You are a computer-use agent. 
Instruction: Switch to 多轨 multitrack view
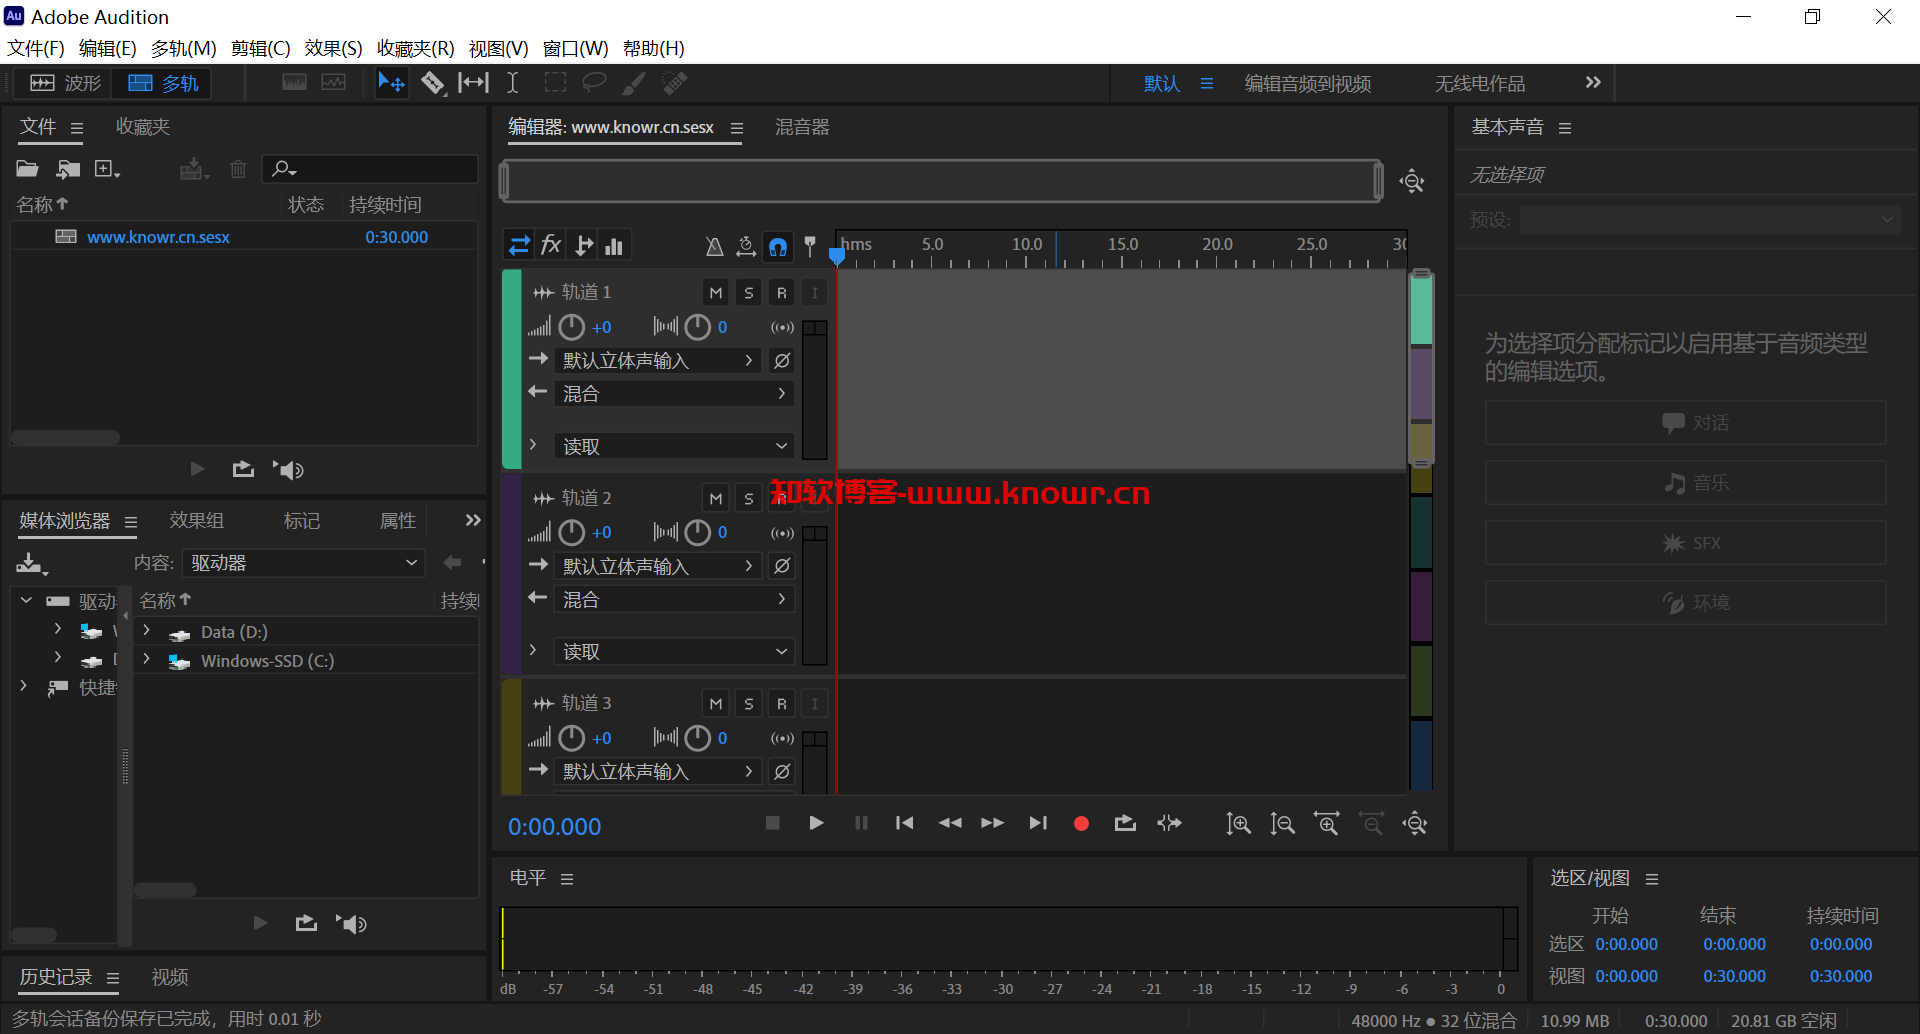(163, 83)
